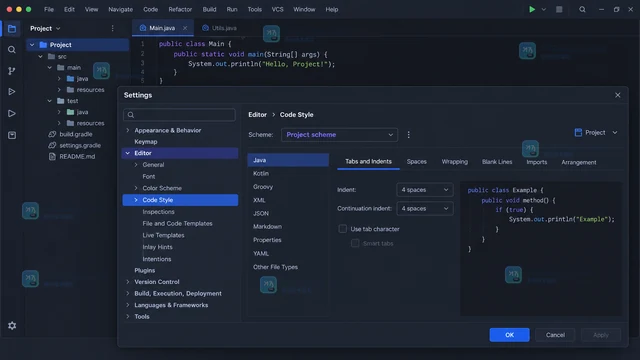Screen dimensions: 640x360
Task: Open the Project scope dropdown arrow
Action: 615,132
